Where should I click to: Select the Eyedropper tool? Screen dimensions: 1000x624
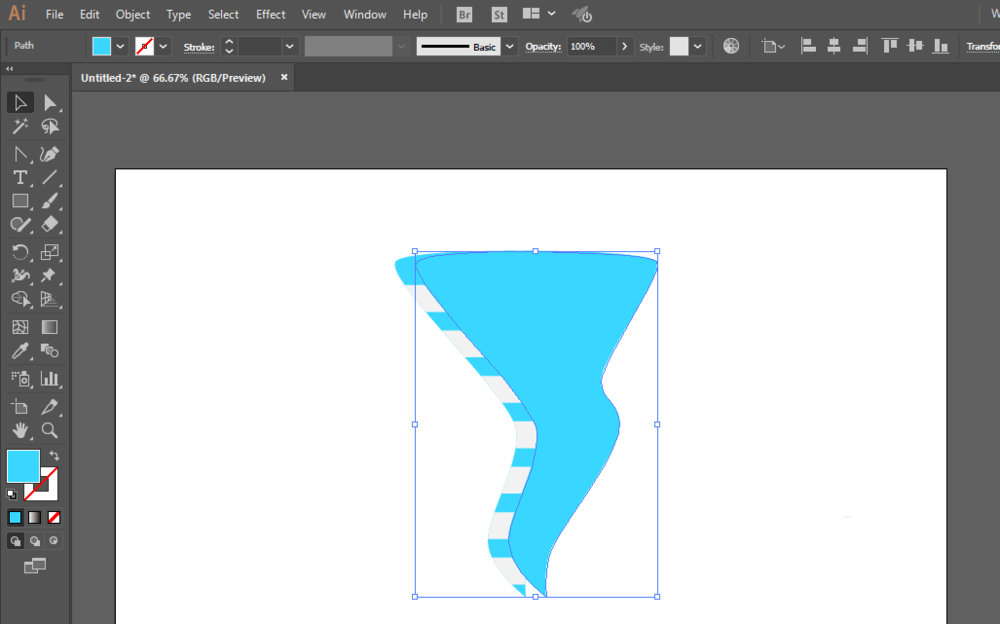(20, 351)
